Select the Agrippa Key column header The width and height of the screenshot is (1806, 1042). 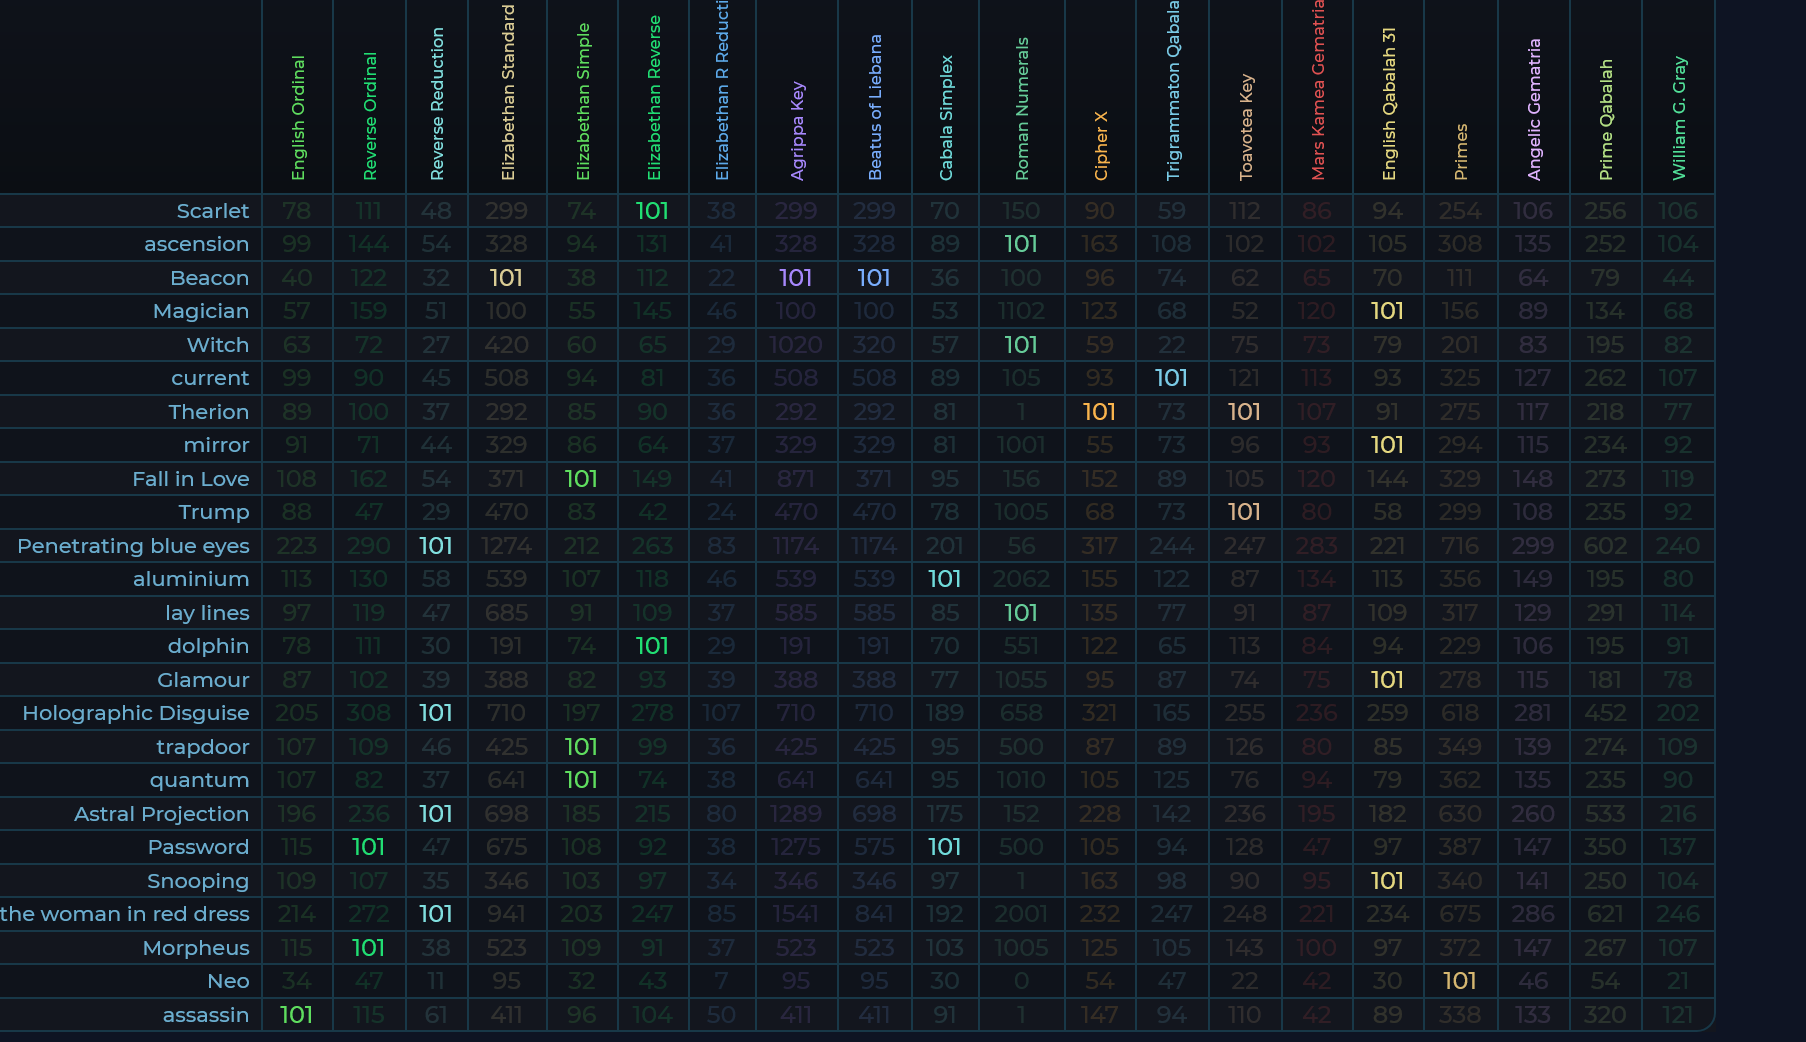(797, 130)
